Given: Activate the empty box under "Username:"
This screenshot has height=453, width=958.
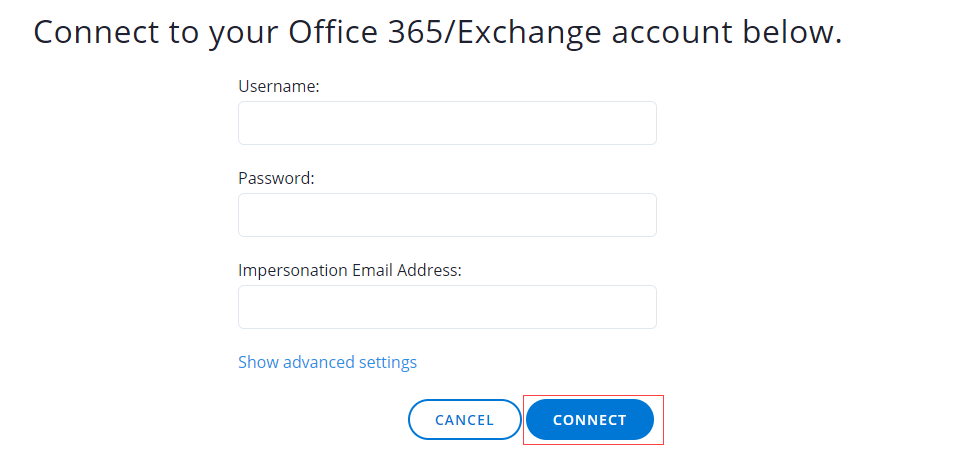Looking at the screenshot, I should [x=447, y=123].
